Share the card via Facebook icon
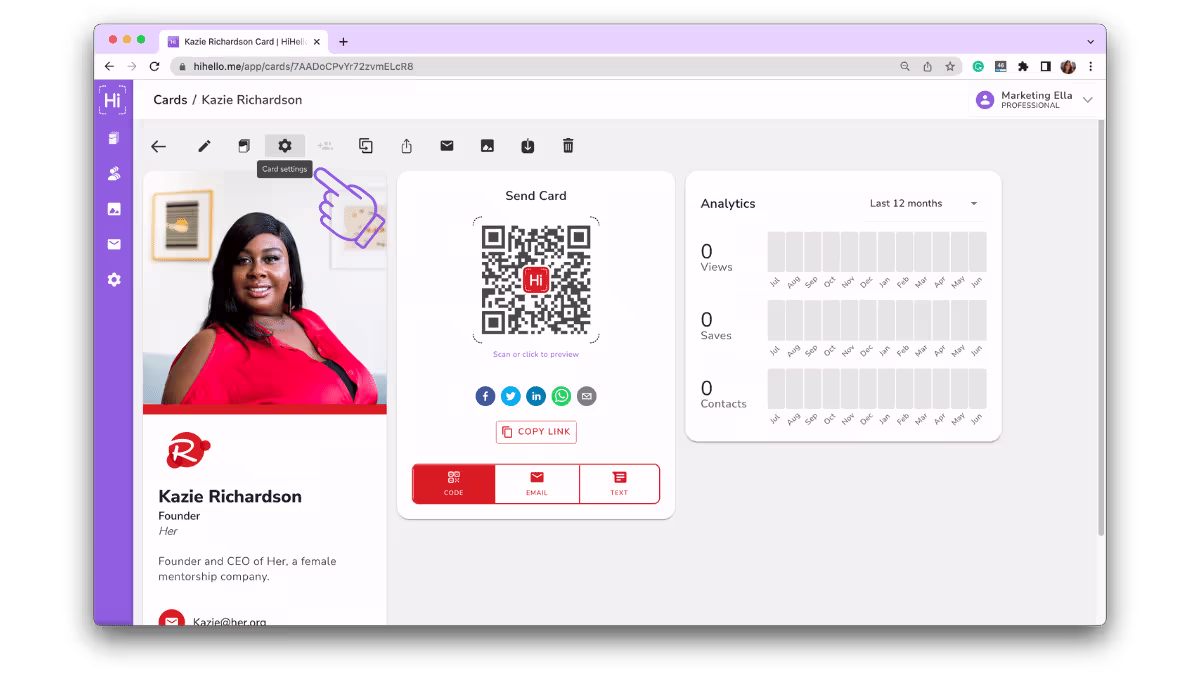The image size is (1200, 677). coord(485,396)
